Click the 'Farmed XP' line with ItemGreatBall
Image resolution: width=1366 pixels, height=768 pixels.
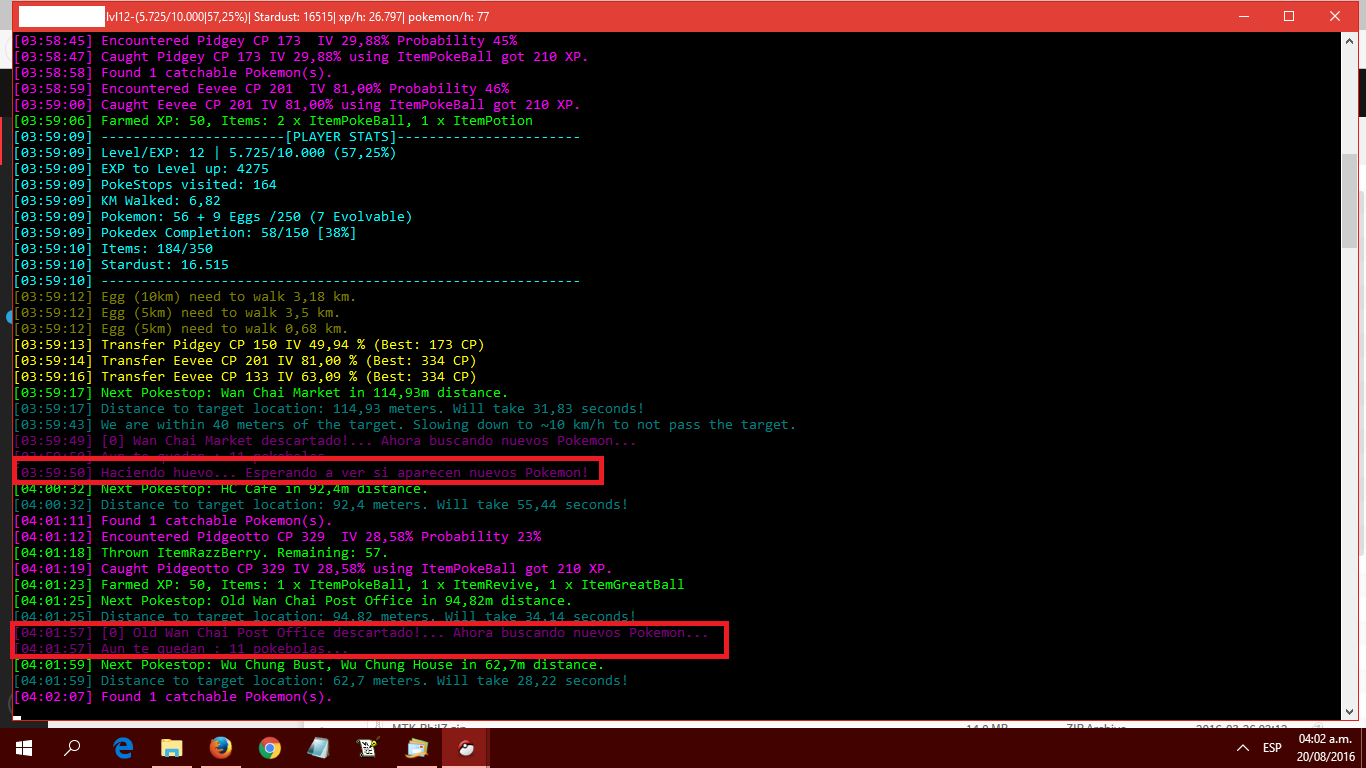(x=349, y=585)
